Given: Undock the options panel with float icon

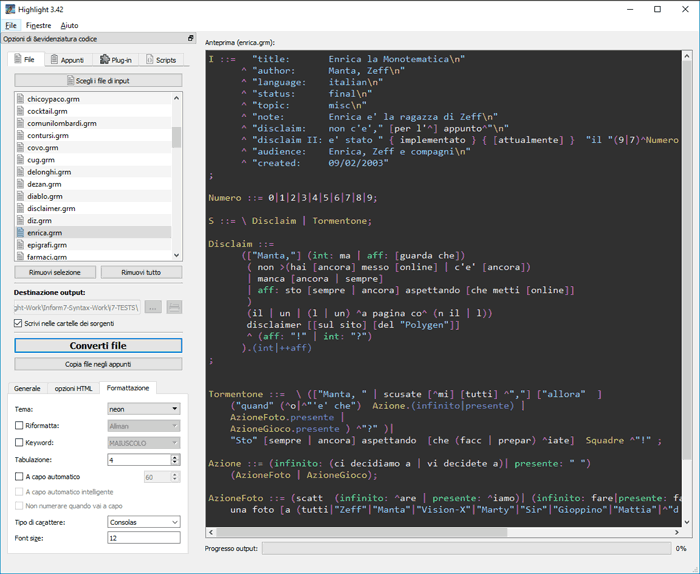Looking at the screenshot, I should click(x=191, y=38).
